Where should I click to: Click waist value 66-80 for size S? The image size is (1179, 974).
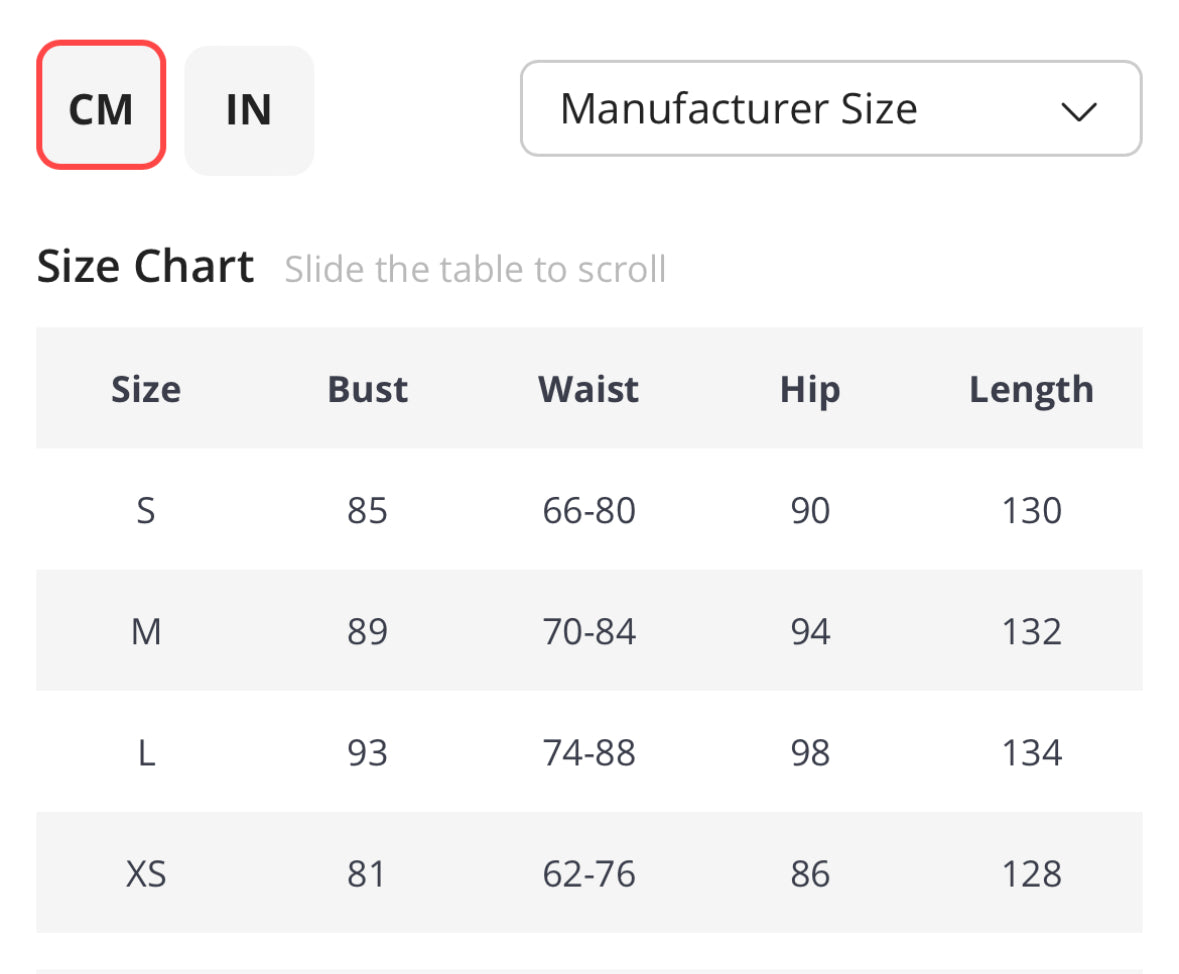(x=589, y=511)
